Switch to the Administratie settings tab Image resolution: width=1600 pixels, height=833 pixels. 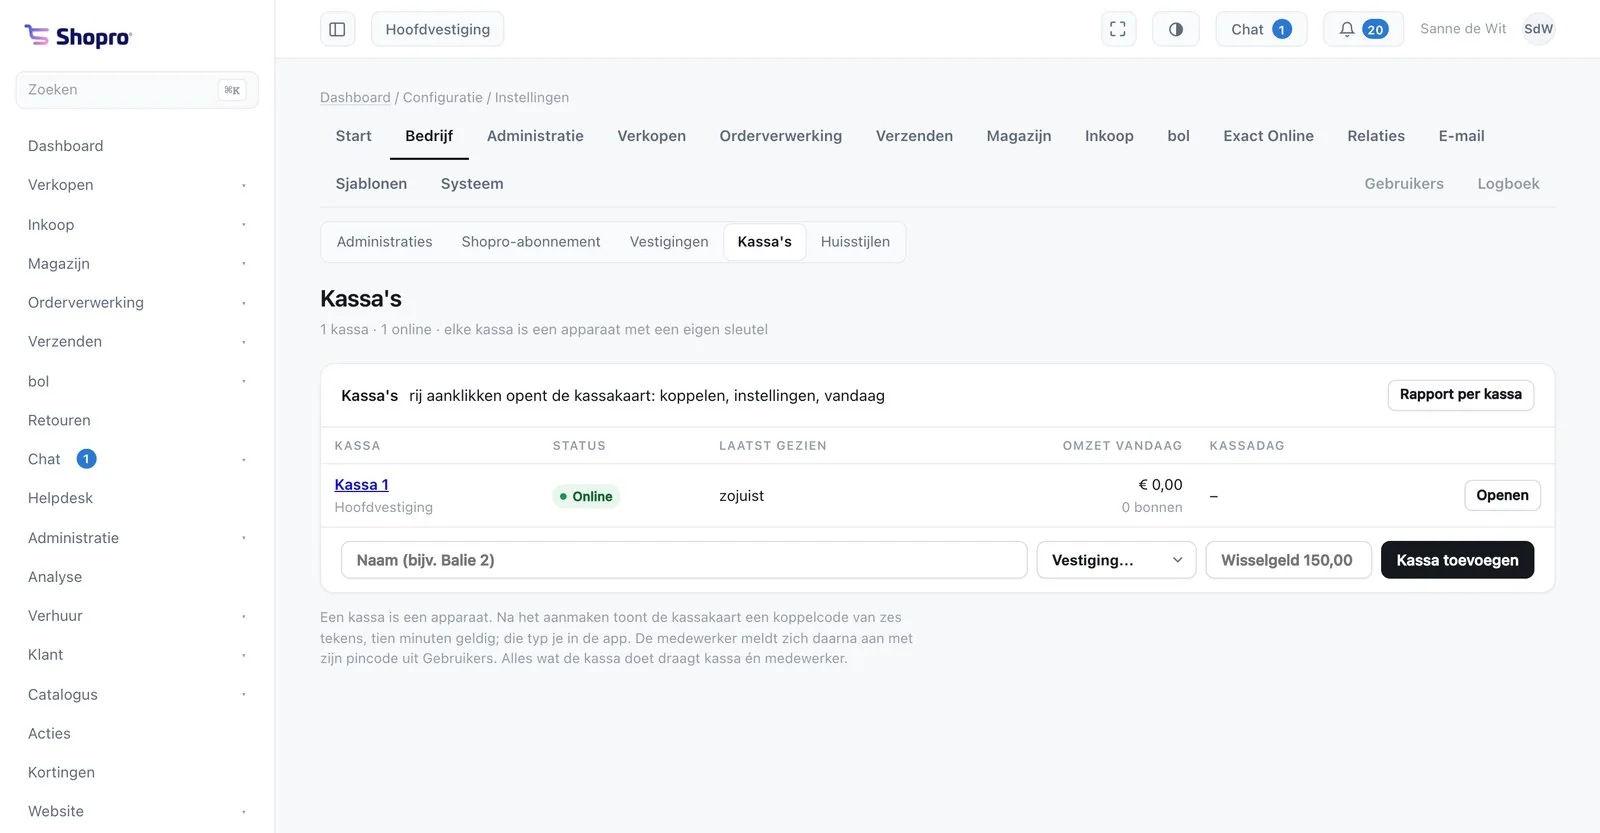click(535, 136)
